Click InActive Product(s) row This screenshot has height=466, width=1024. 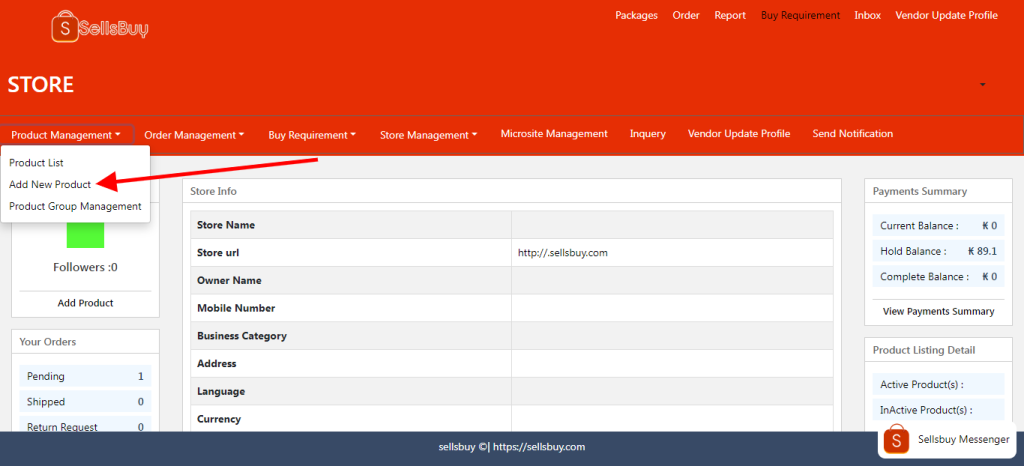coord(938,410)
